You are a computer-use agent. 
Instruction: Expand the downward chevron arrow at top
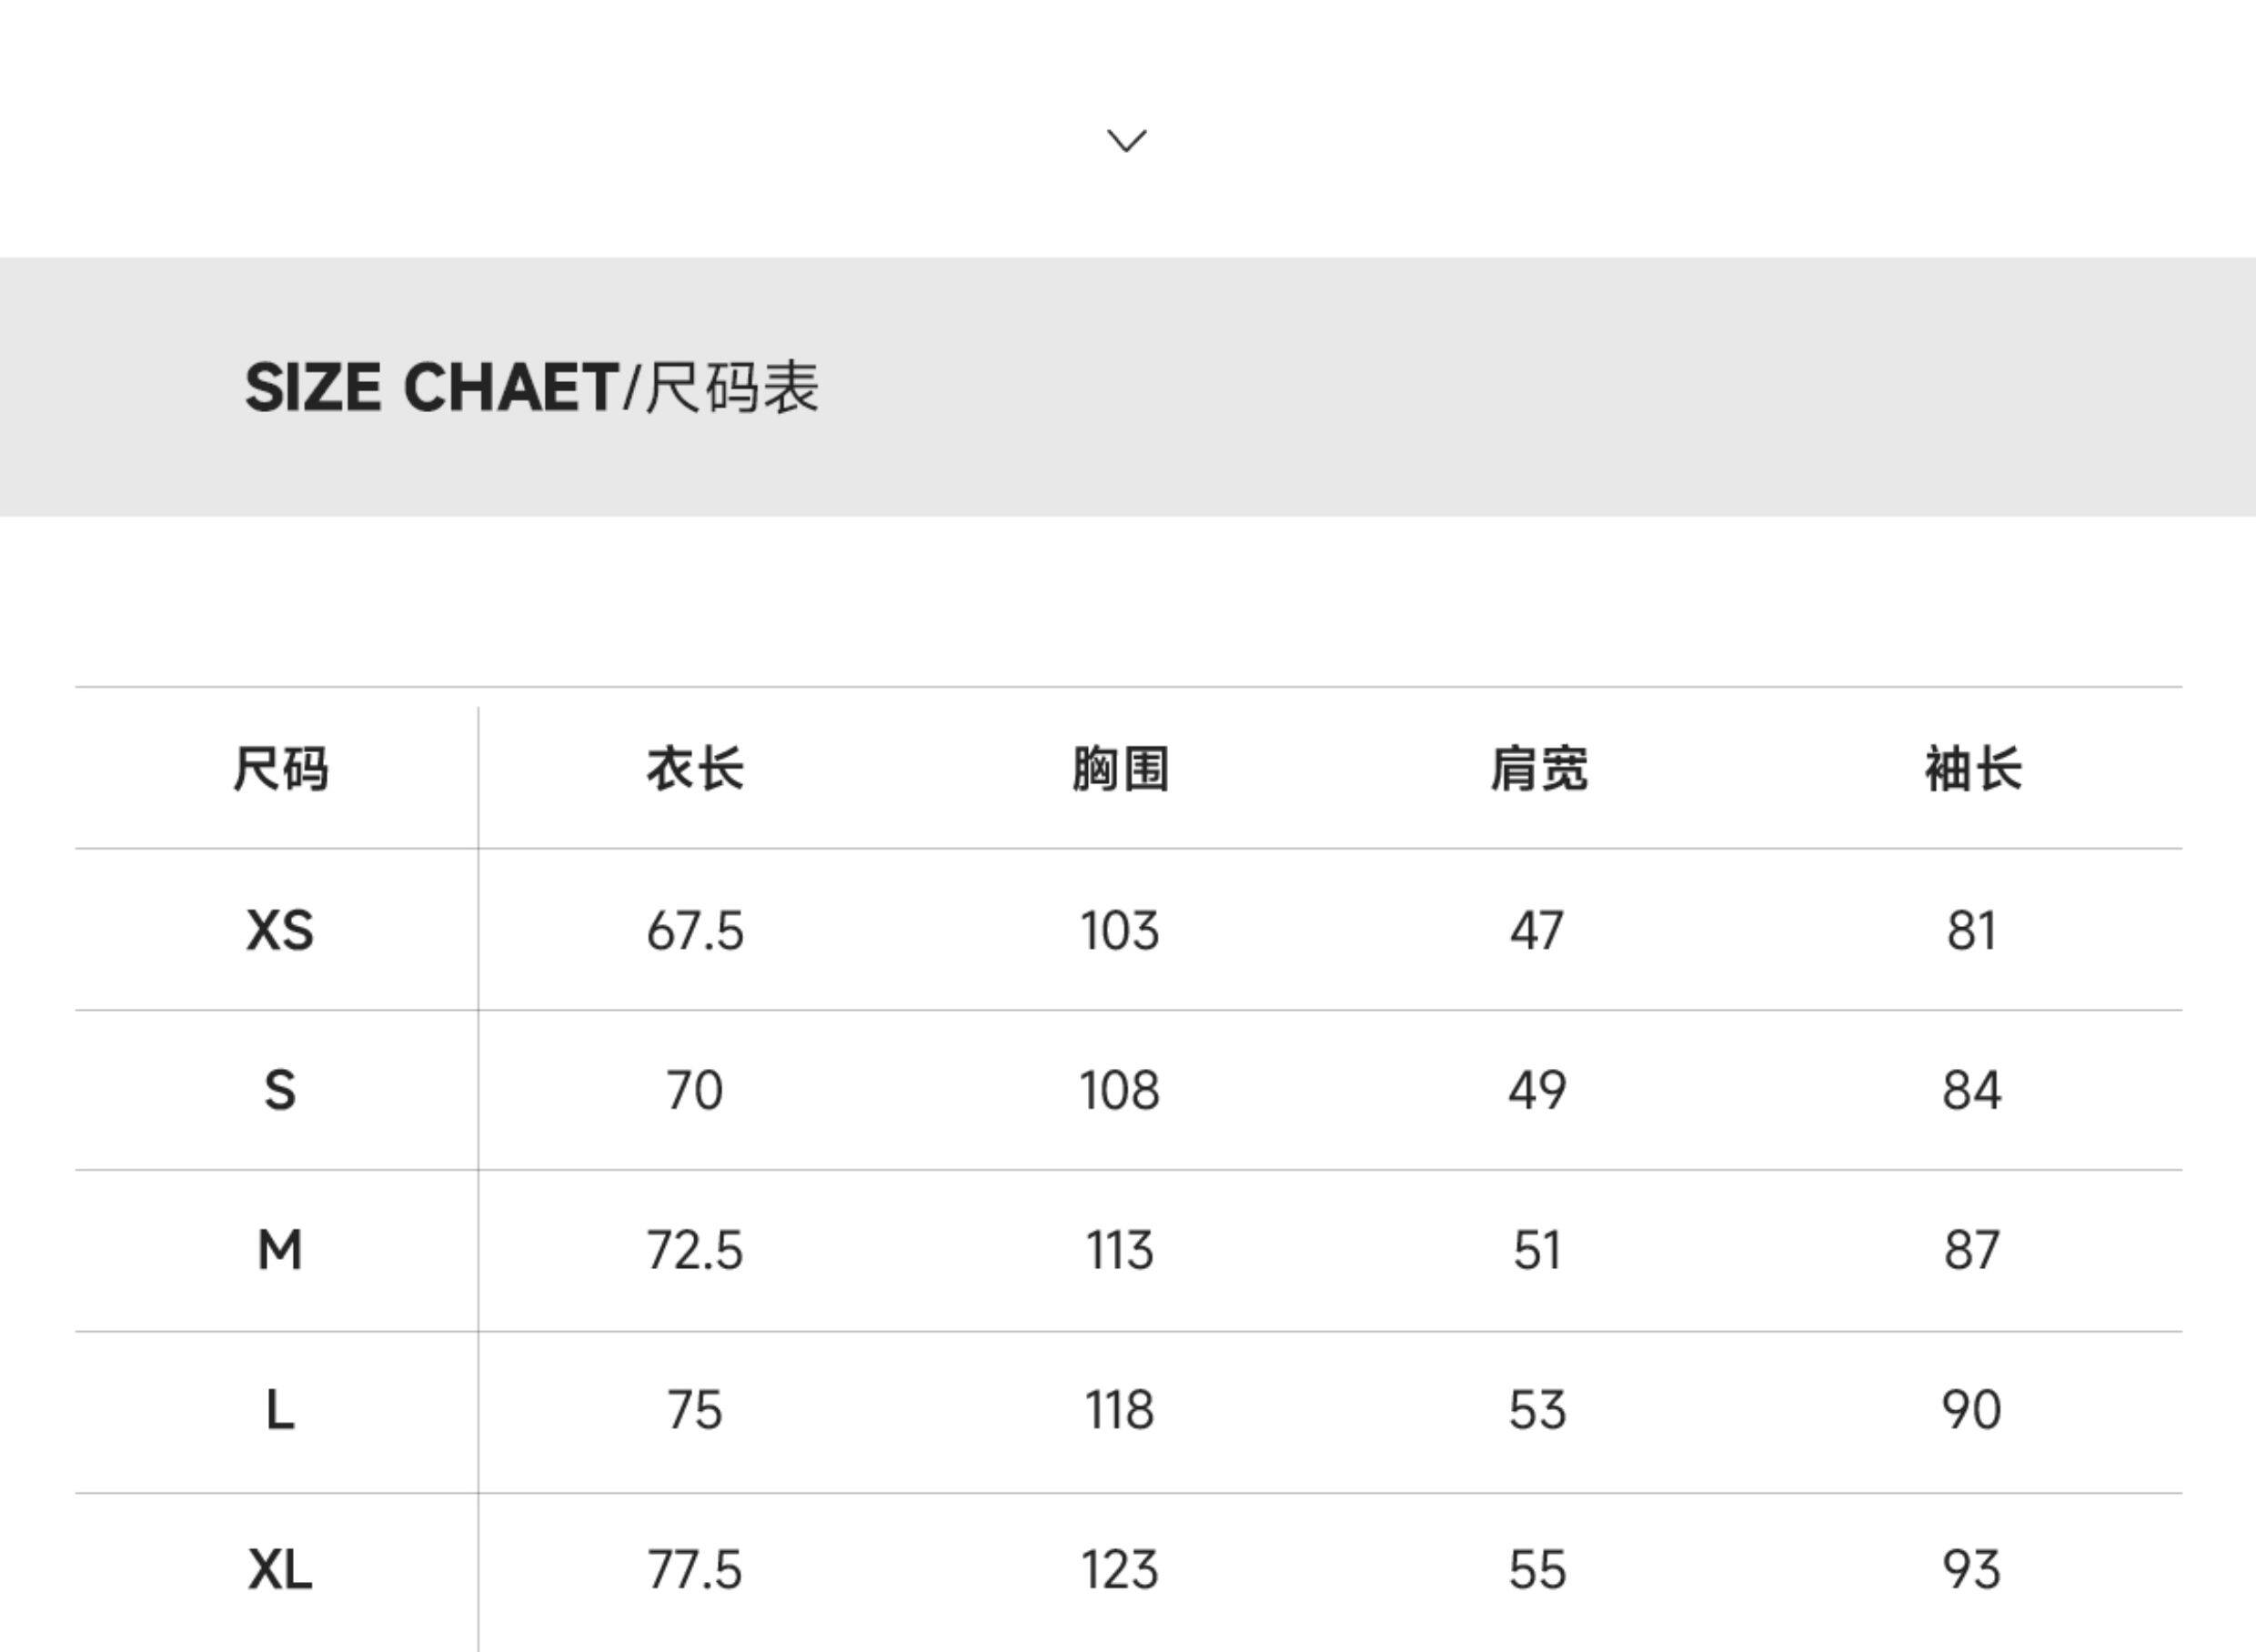coord(1127,141)
